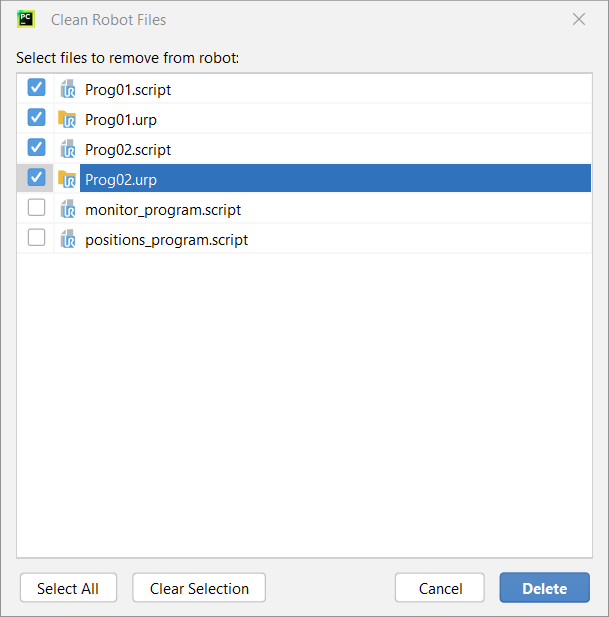Click the Prog01.urp folder icon
Screen dimensions: 609x617
click(67, 119)
